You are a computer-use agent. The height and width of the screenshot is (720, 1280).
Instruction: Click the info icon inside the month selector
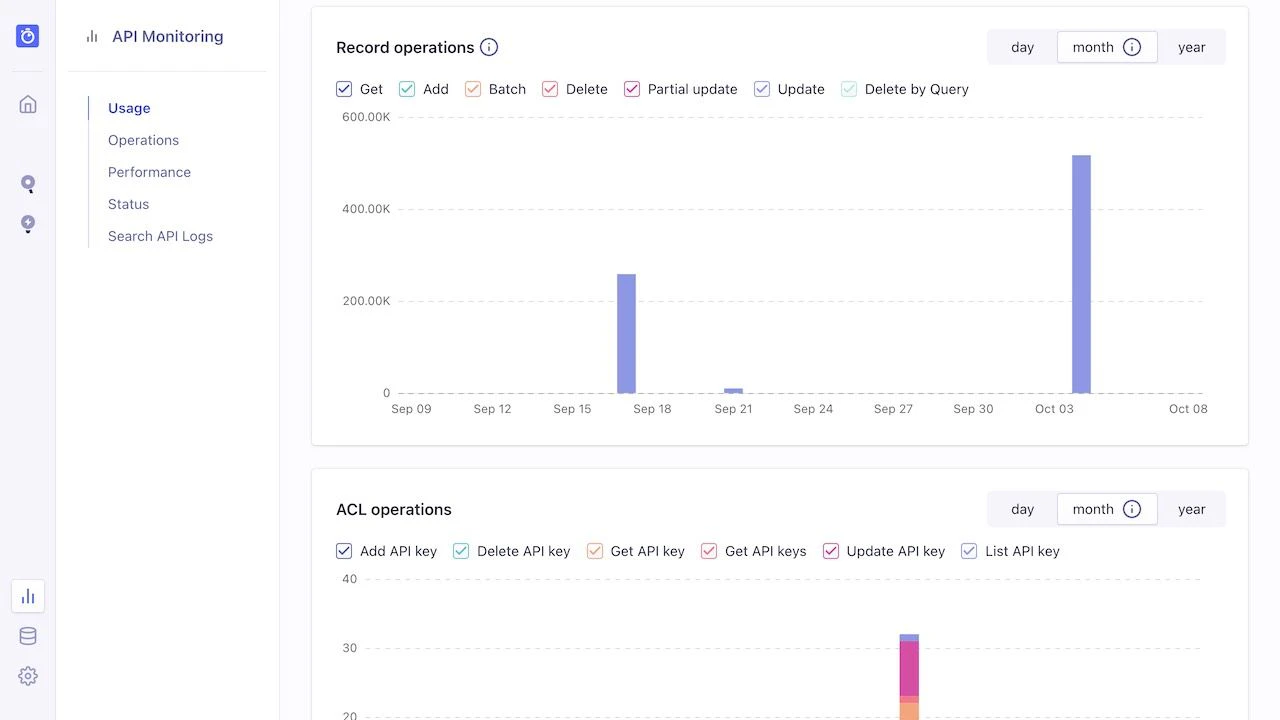1131,47
